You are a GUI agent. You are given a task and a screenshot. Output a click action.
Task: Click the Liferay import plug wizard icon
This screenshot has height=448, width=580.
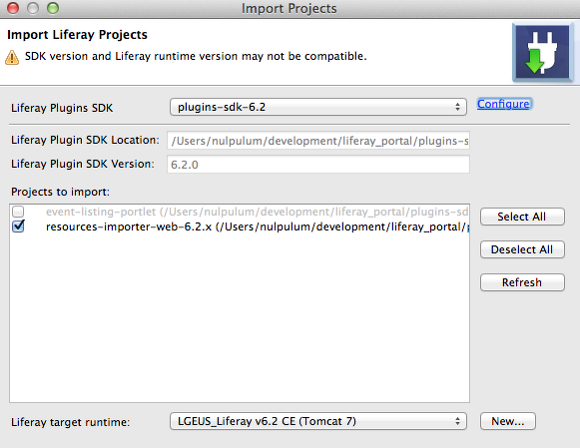(543, 52)
